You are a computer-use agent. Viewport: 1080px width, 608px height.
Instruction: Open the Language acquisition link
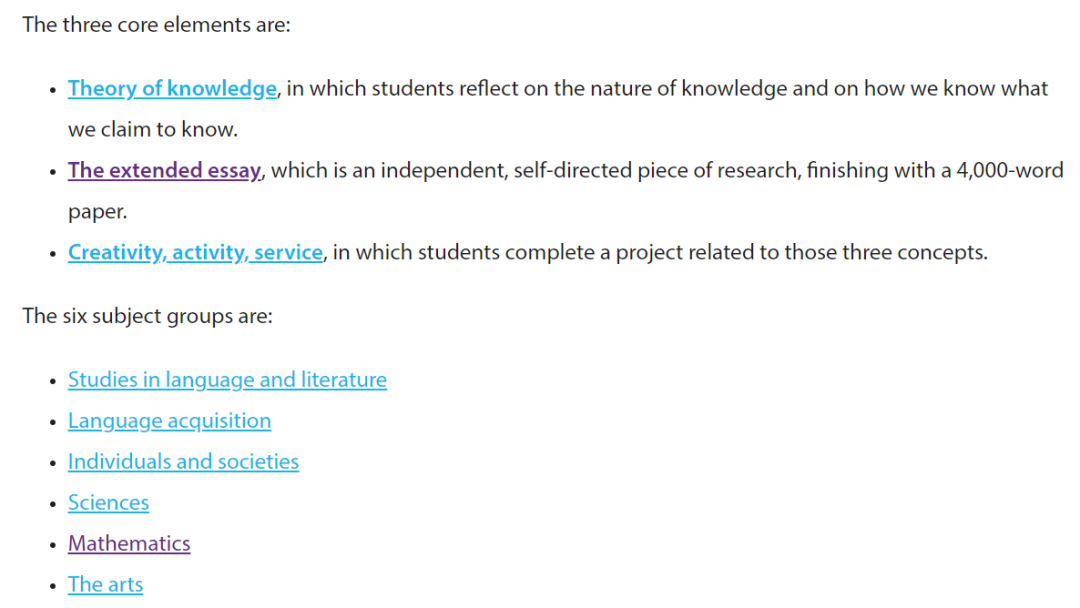point(169,421)
